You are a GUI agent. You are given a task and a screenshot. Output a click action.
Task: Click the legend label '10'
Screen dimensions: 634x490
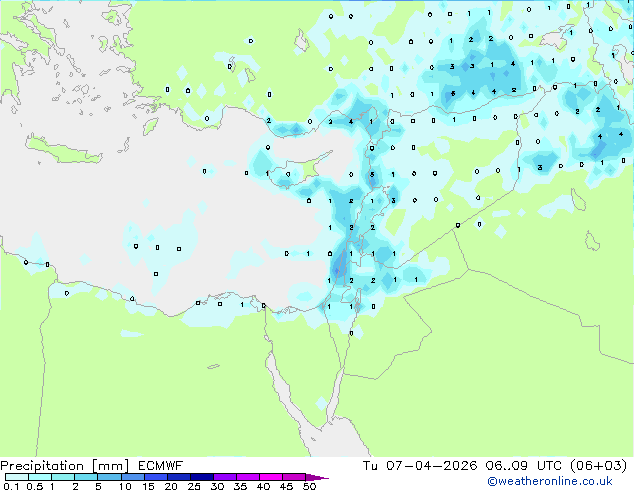coord(125,486)
